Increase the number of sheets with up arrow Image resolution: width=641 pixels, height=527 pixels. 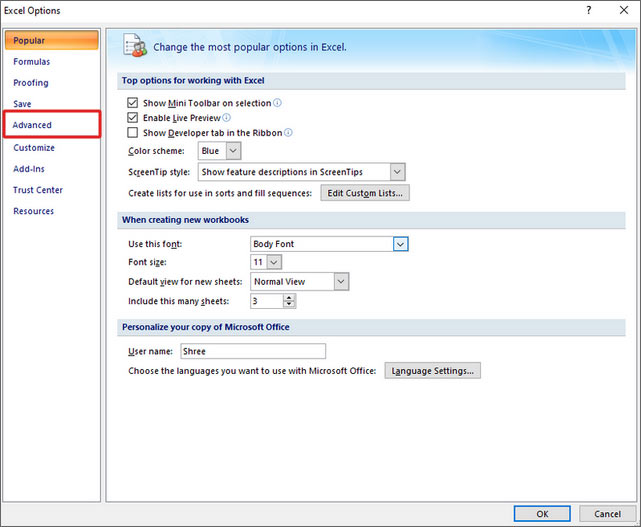[289, 298]
